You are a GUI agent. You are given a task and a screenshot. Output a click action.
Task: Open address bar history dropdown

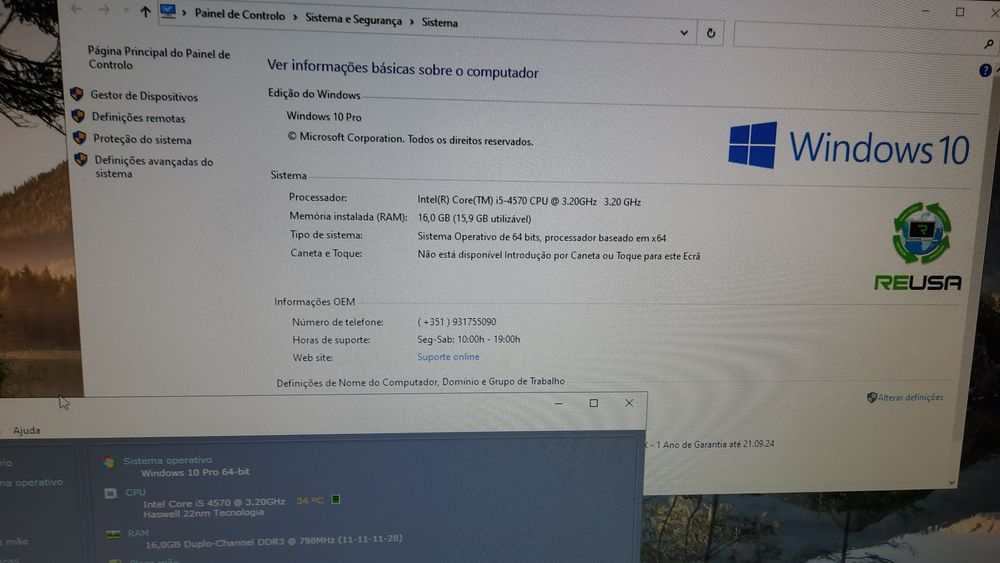pos(684,33)
